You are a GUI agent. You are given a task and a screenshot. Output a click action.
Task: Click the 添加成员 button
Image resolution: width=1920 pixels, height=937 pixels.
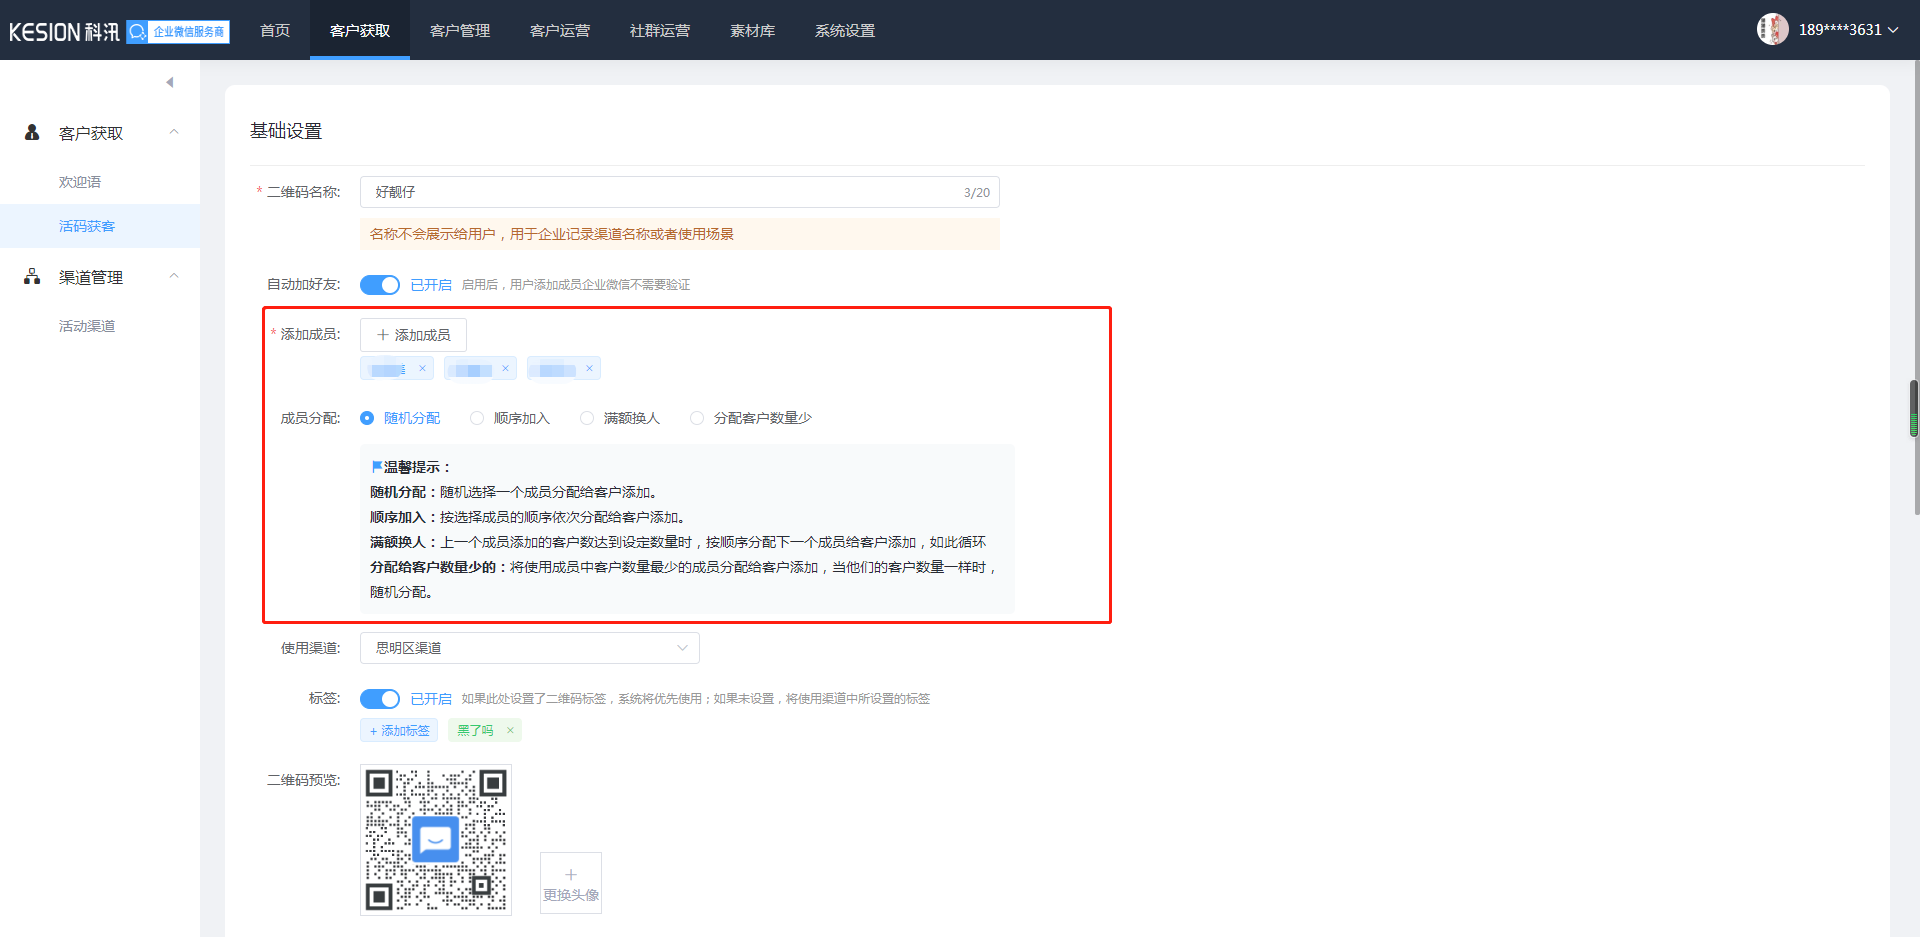point(413,335)
